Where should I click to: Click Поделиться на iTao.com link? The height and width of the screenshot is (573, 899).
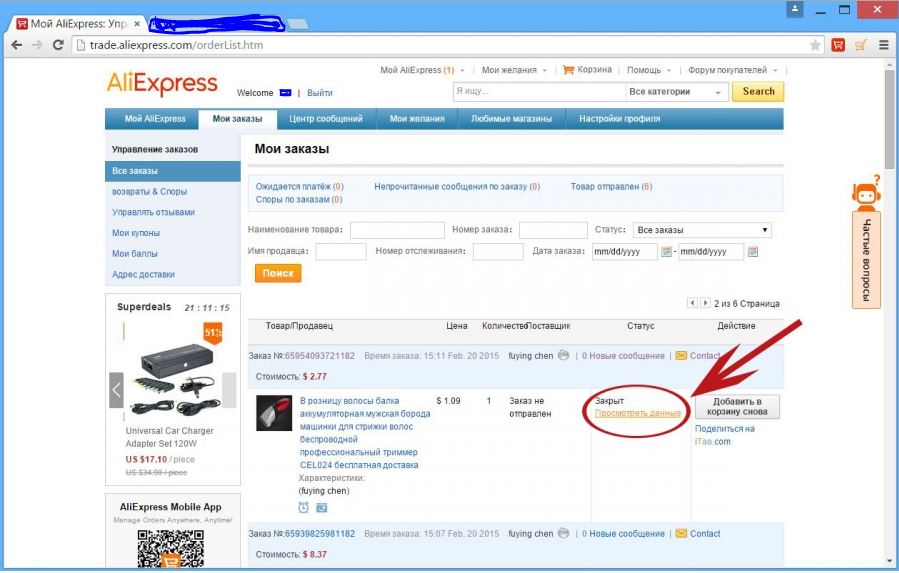pyautogui.click(x=724, y=435)
